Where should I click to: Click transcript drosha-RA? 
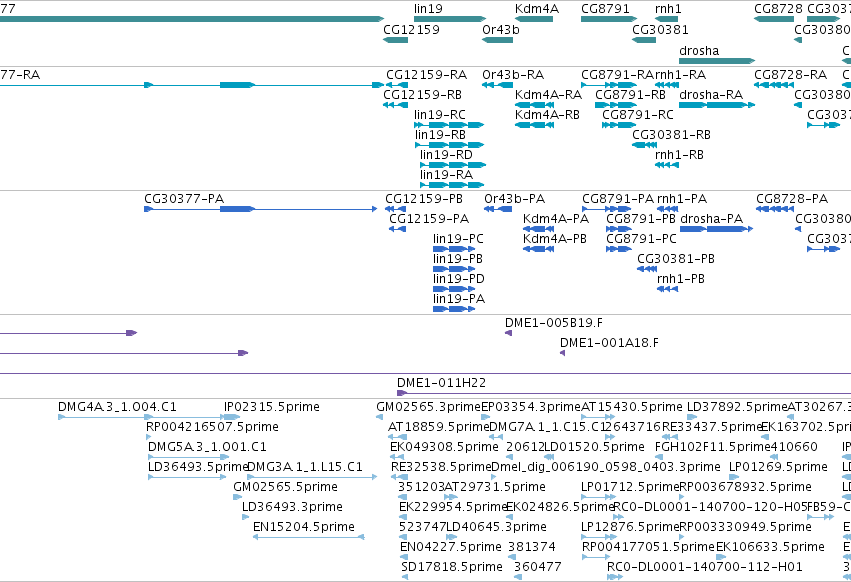click(717, 105)
